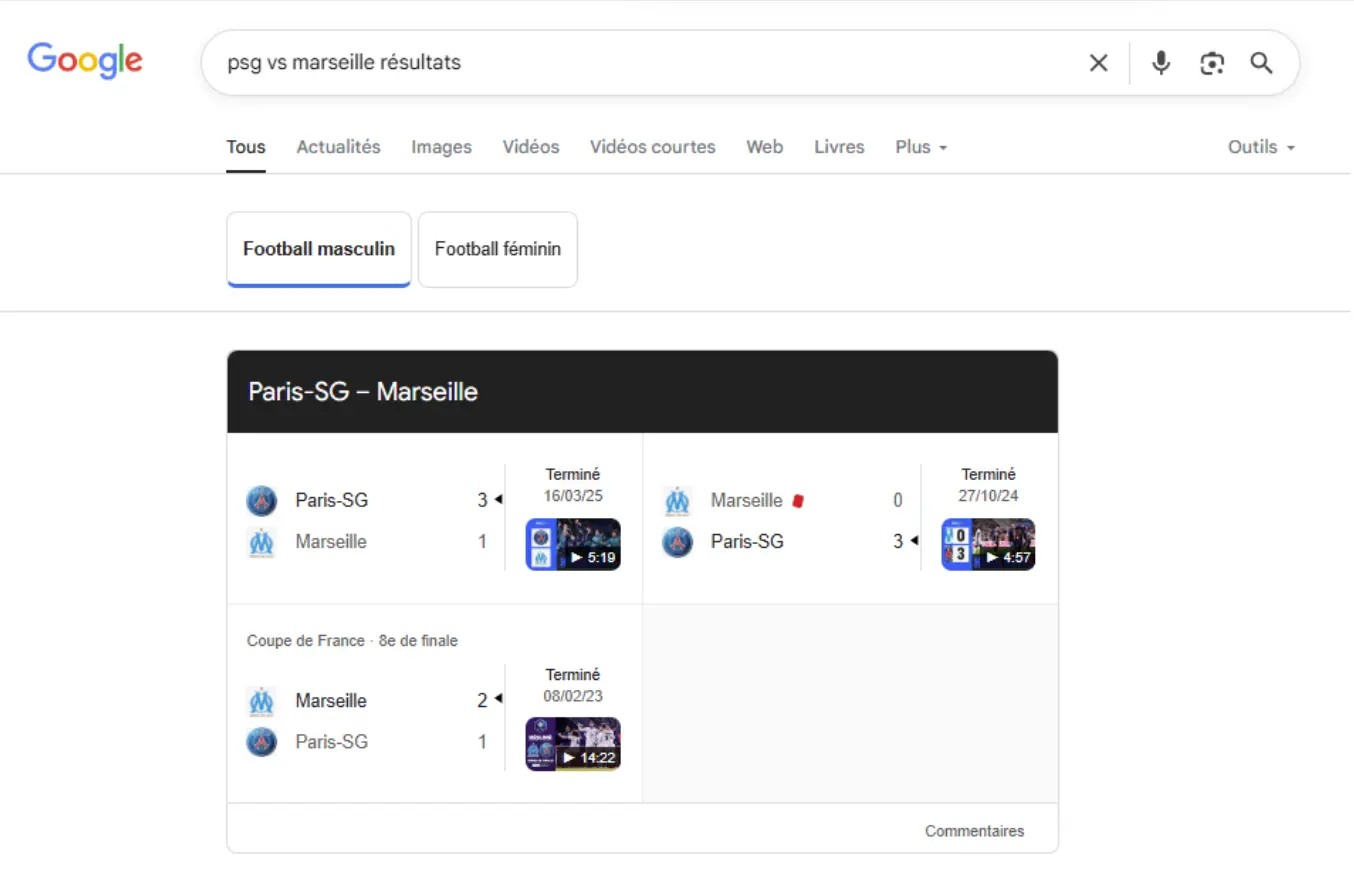This screenshot has width=1354, height=890.
Task: Play the 4:57 highlight video thumbnail
Action: coord(988,544)
